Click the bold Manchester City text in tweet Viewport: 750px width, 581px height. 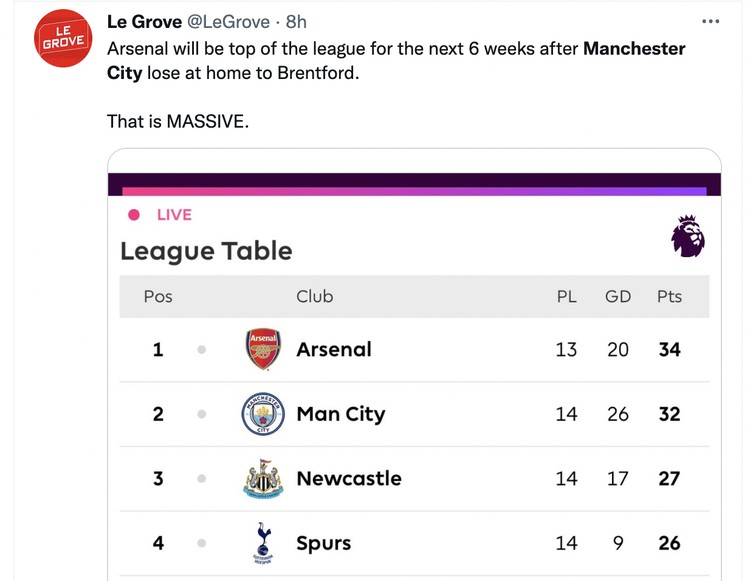pos(396,61)
